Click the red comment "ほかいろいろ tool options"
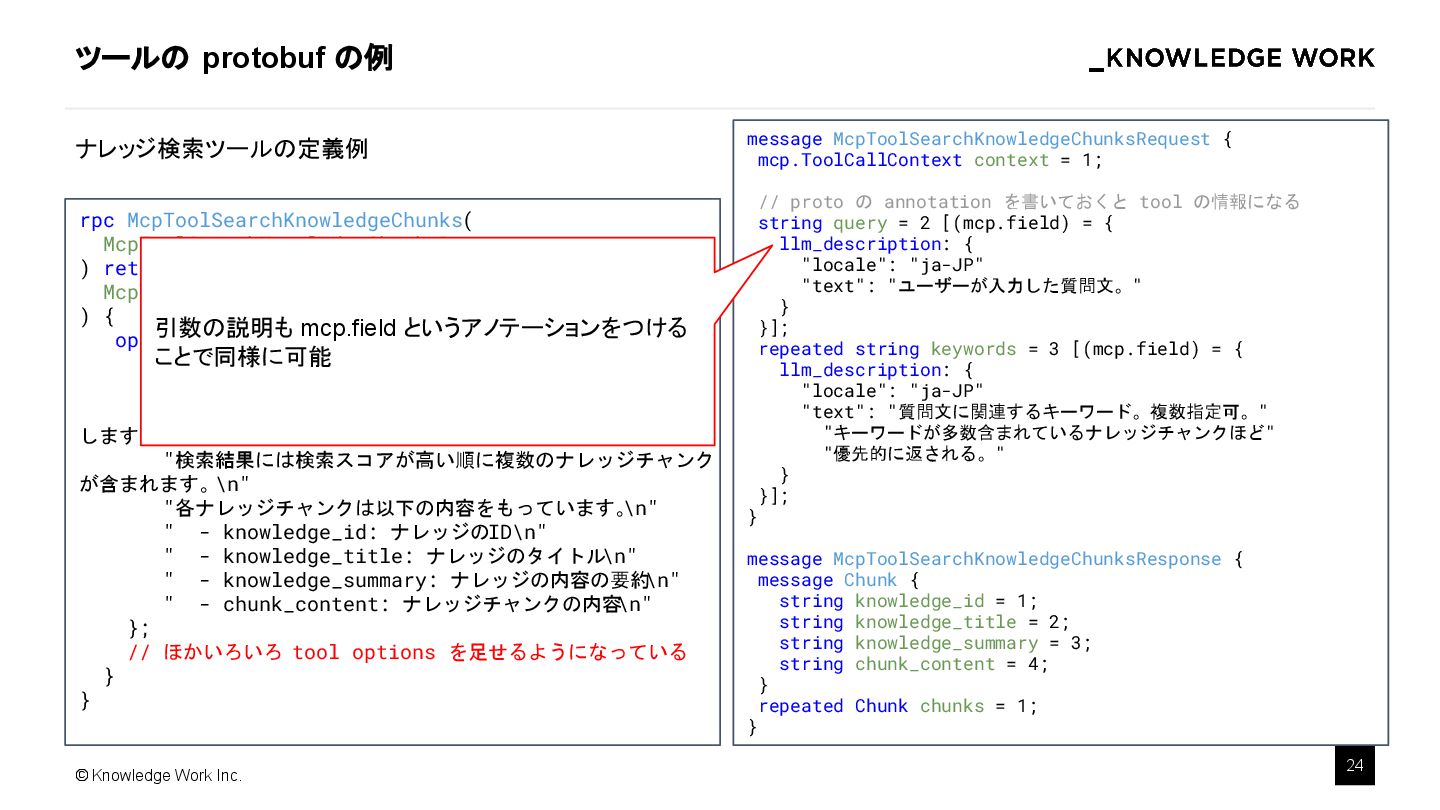The width and height of the screenshot is (1440, 810). pyautogui.click(x=408, y=652)
